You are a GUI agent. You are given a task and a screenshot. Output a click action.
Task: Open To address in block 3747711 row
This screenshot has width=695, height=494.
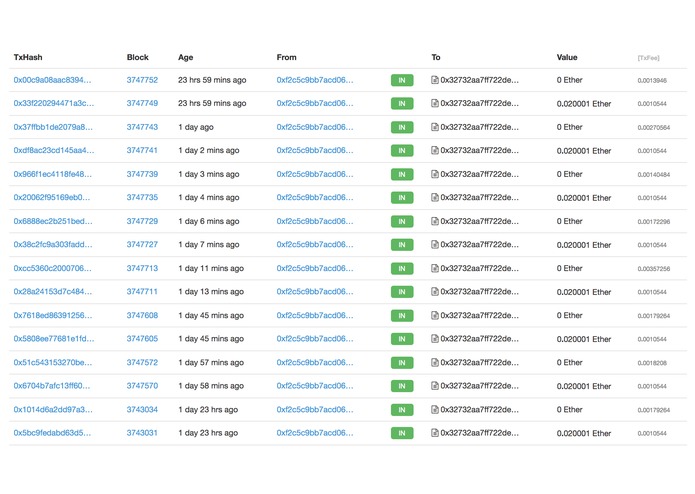[480, 292]
